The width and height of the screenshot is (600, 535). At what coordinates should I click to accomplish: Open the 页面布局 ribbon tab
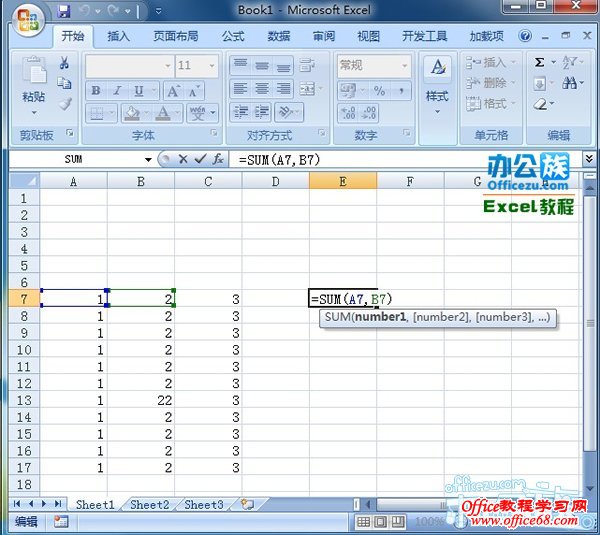point(175,37)
